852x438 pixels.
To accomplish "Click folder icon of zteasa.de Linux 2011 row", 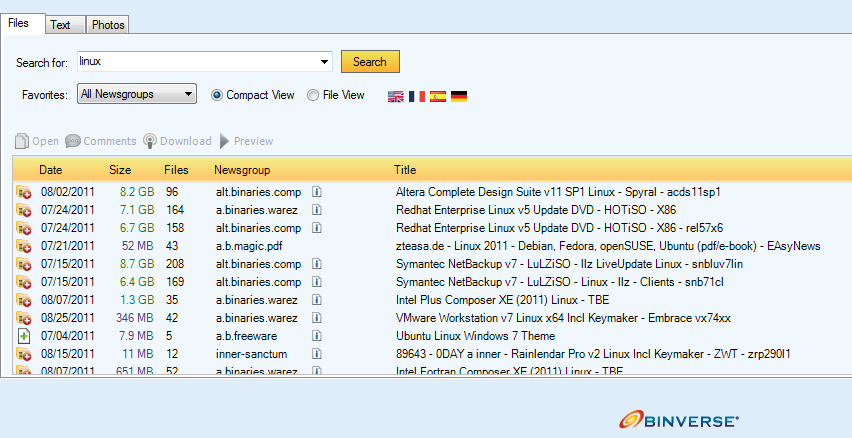I will (x=23, y=246).
